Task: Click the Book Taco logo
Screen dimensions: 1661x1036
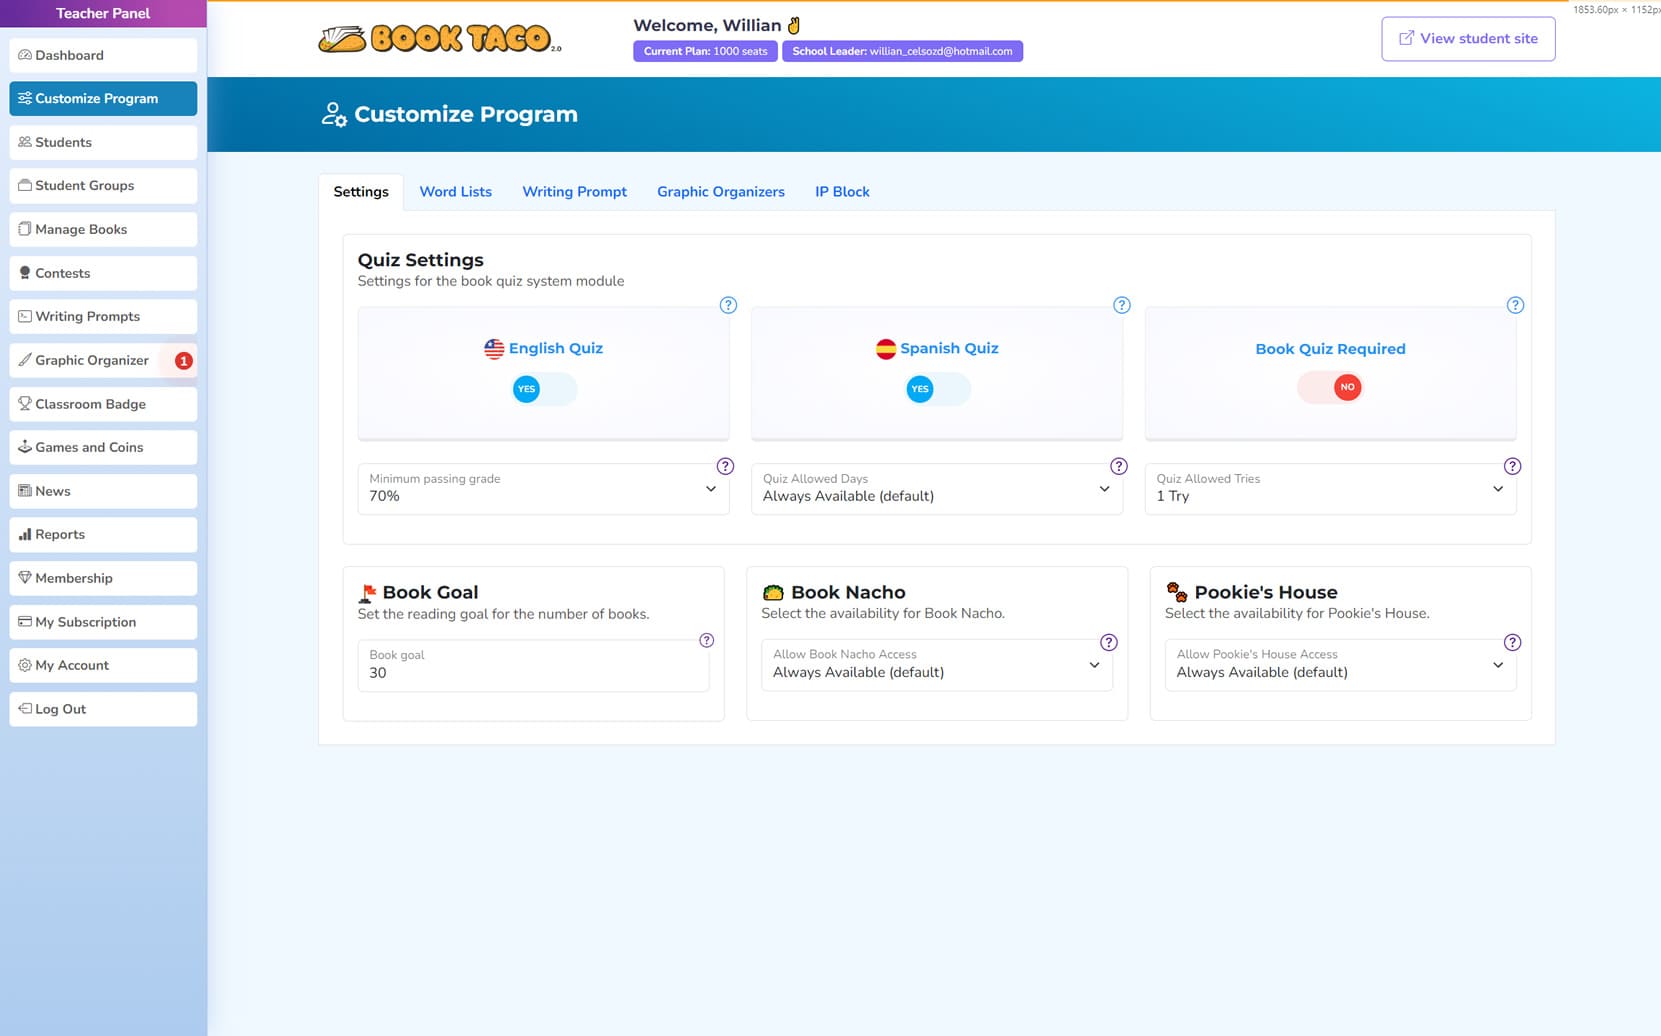Action: tap(439, 39)
